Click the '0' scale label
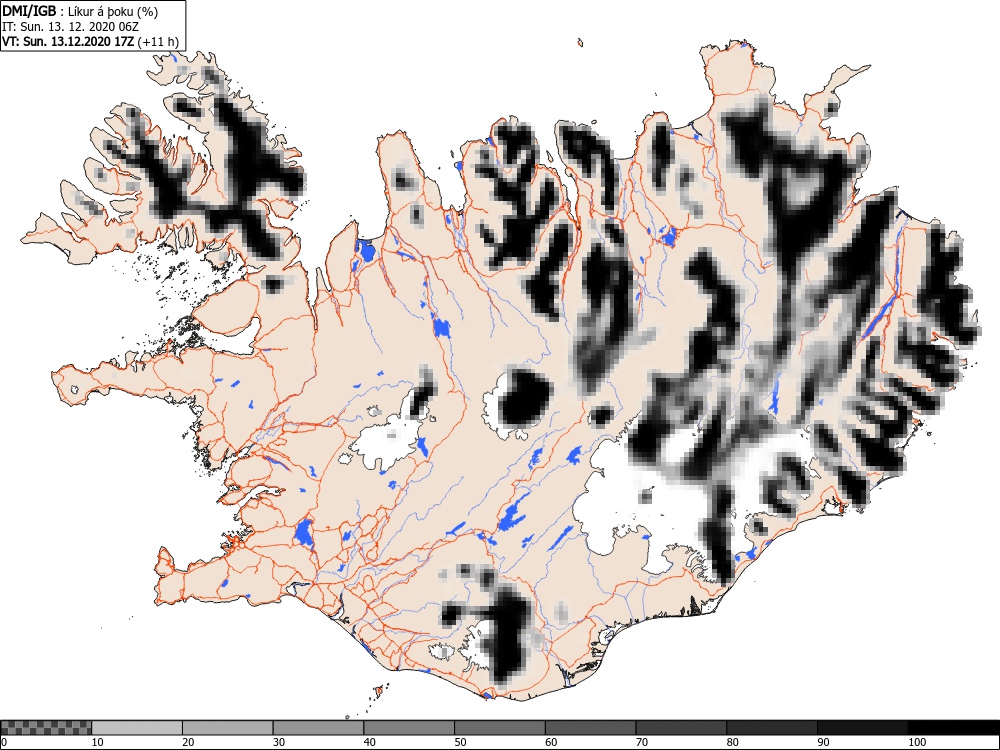 coord(4,742)
